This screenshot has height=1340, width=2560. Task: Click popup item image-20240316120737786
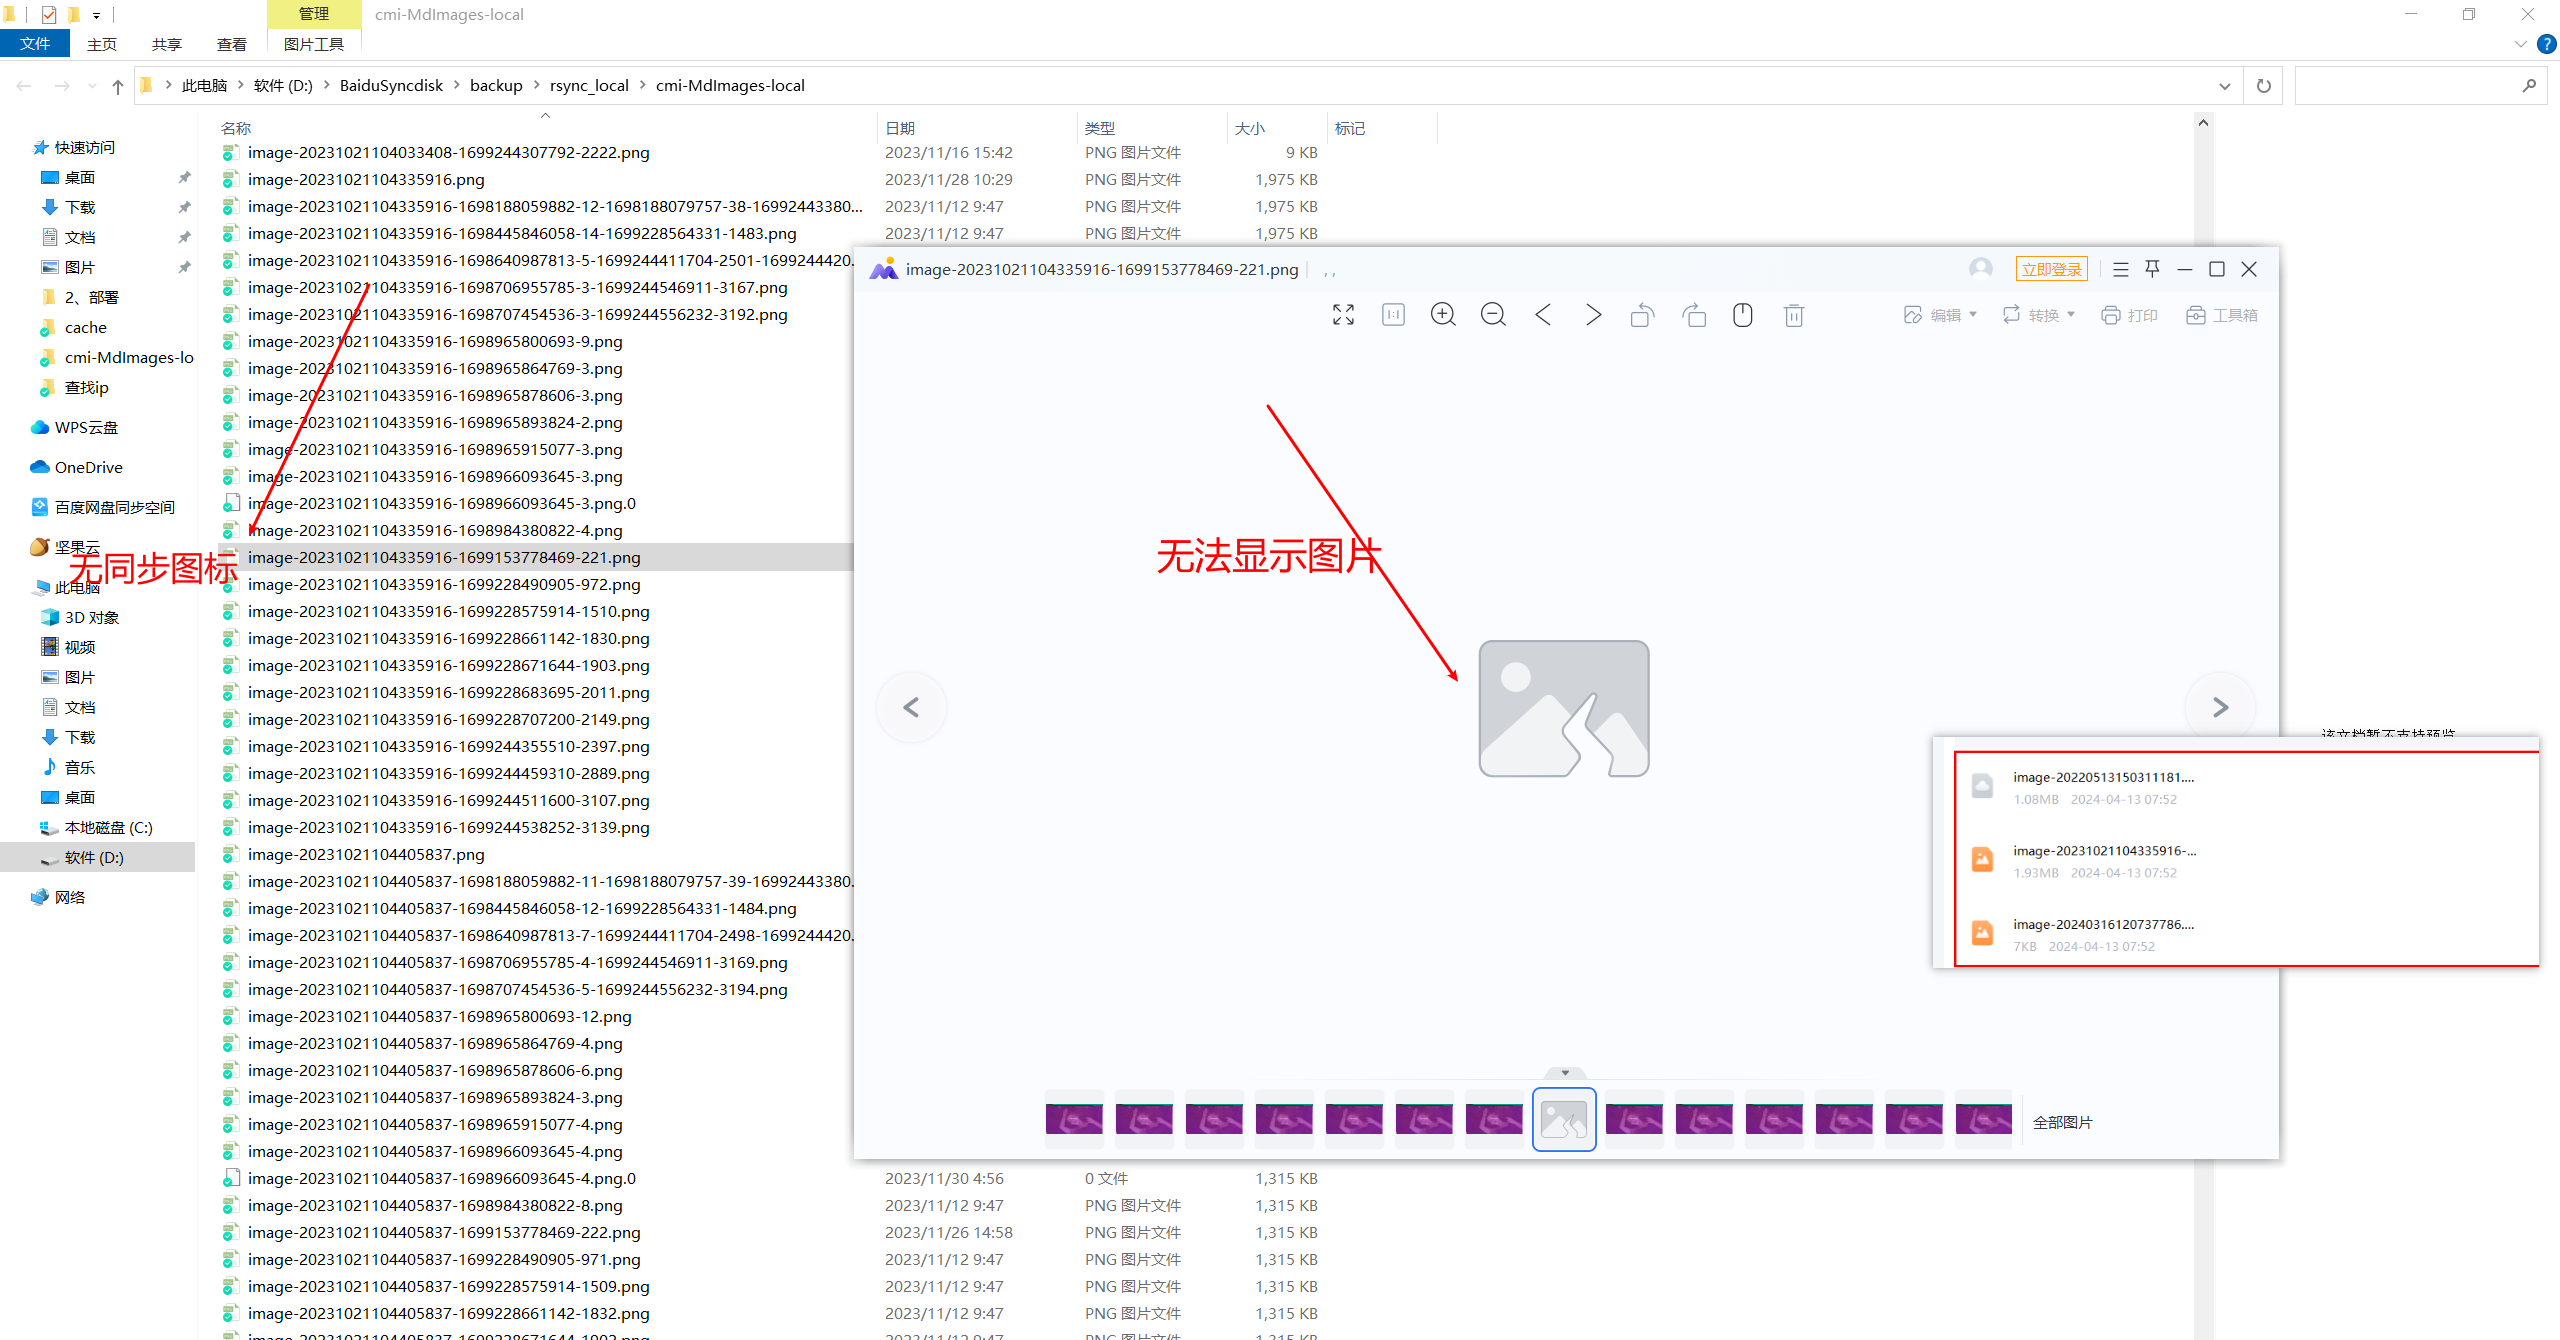click(x=2103, y=924)
